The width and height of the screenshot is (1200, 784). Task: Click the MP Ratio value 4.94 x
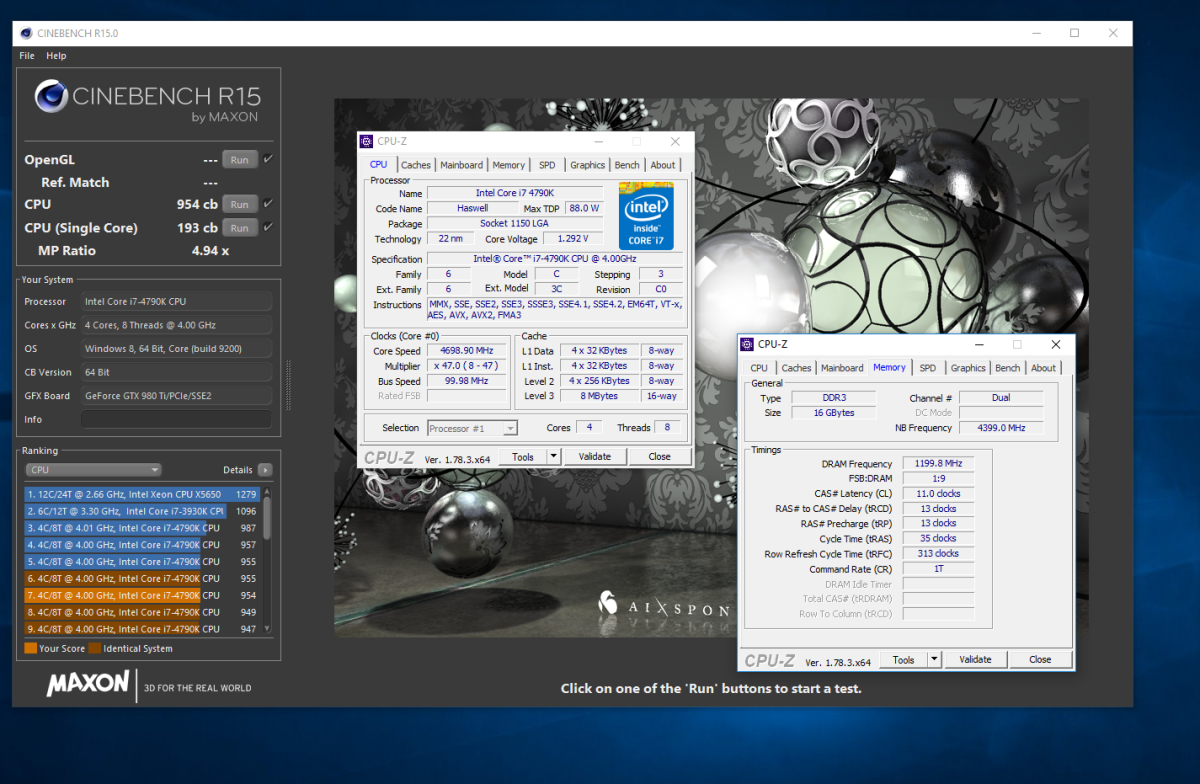(210, 250)
